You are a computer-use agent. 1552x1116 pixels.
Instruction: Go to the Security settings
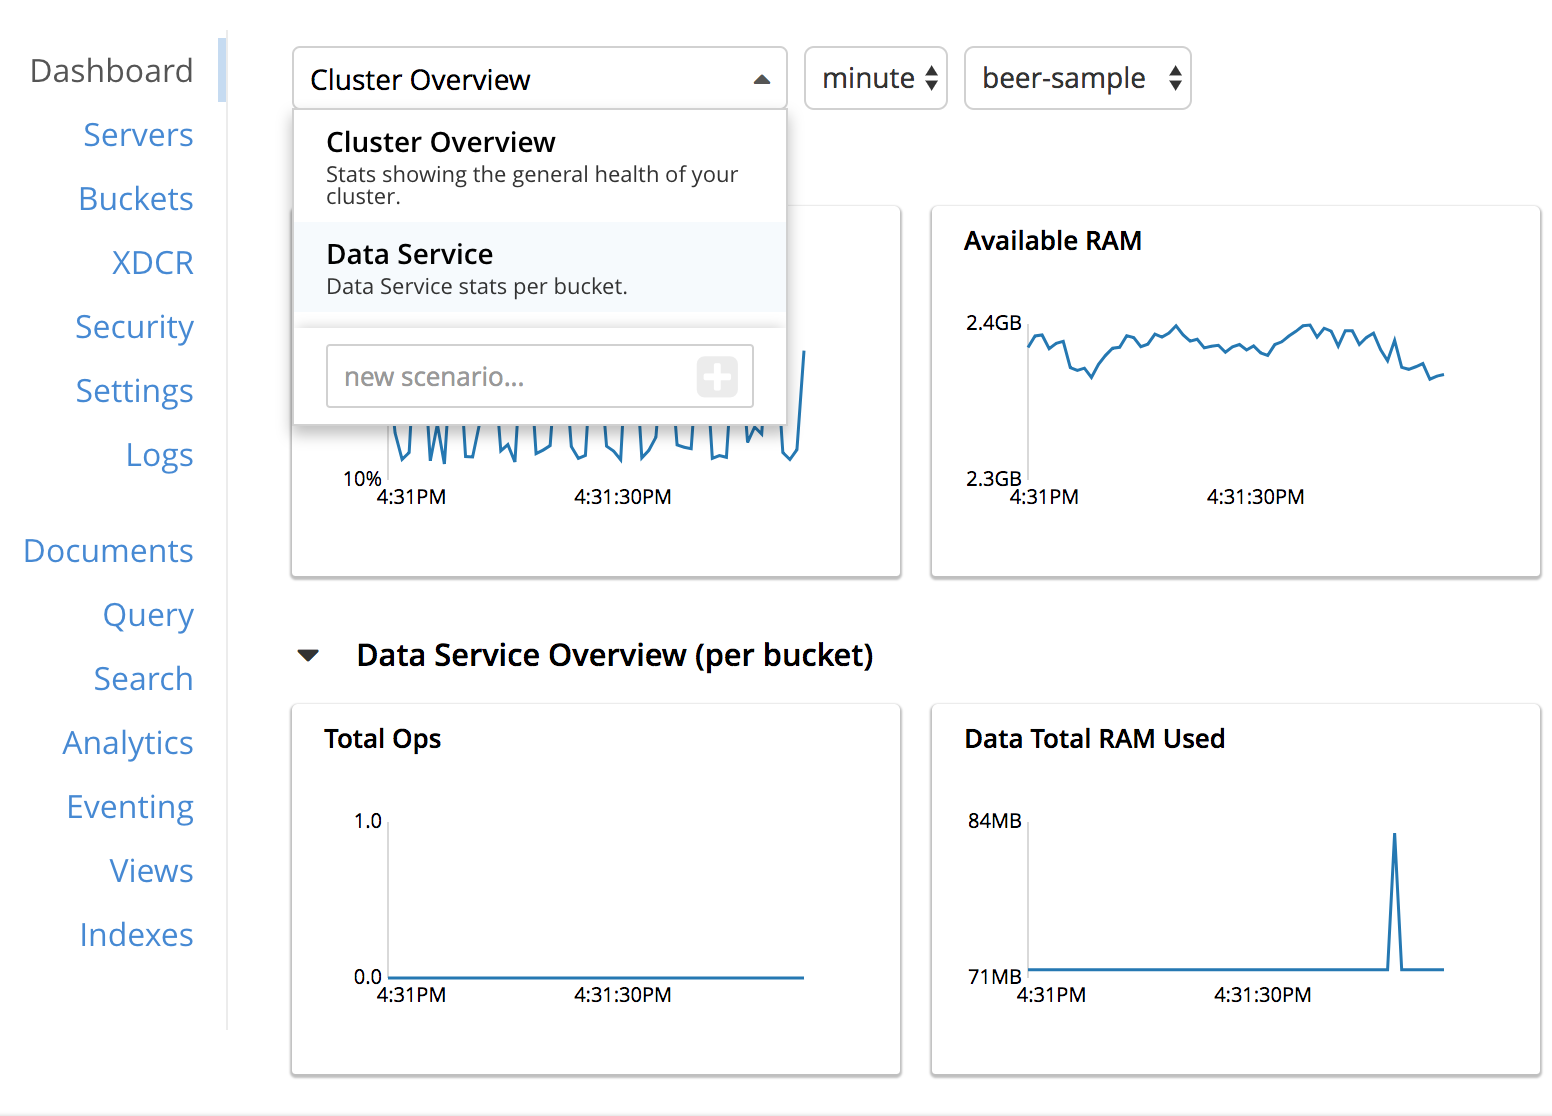click(x=134, y=327)
